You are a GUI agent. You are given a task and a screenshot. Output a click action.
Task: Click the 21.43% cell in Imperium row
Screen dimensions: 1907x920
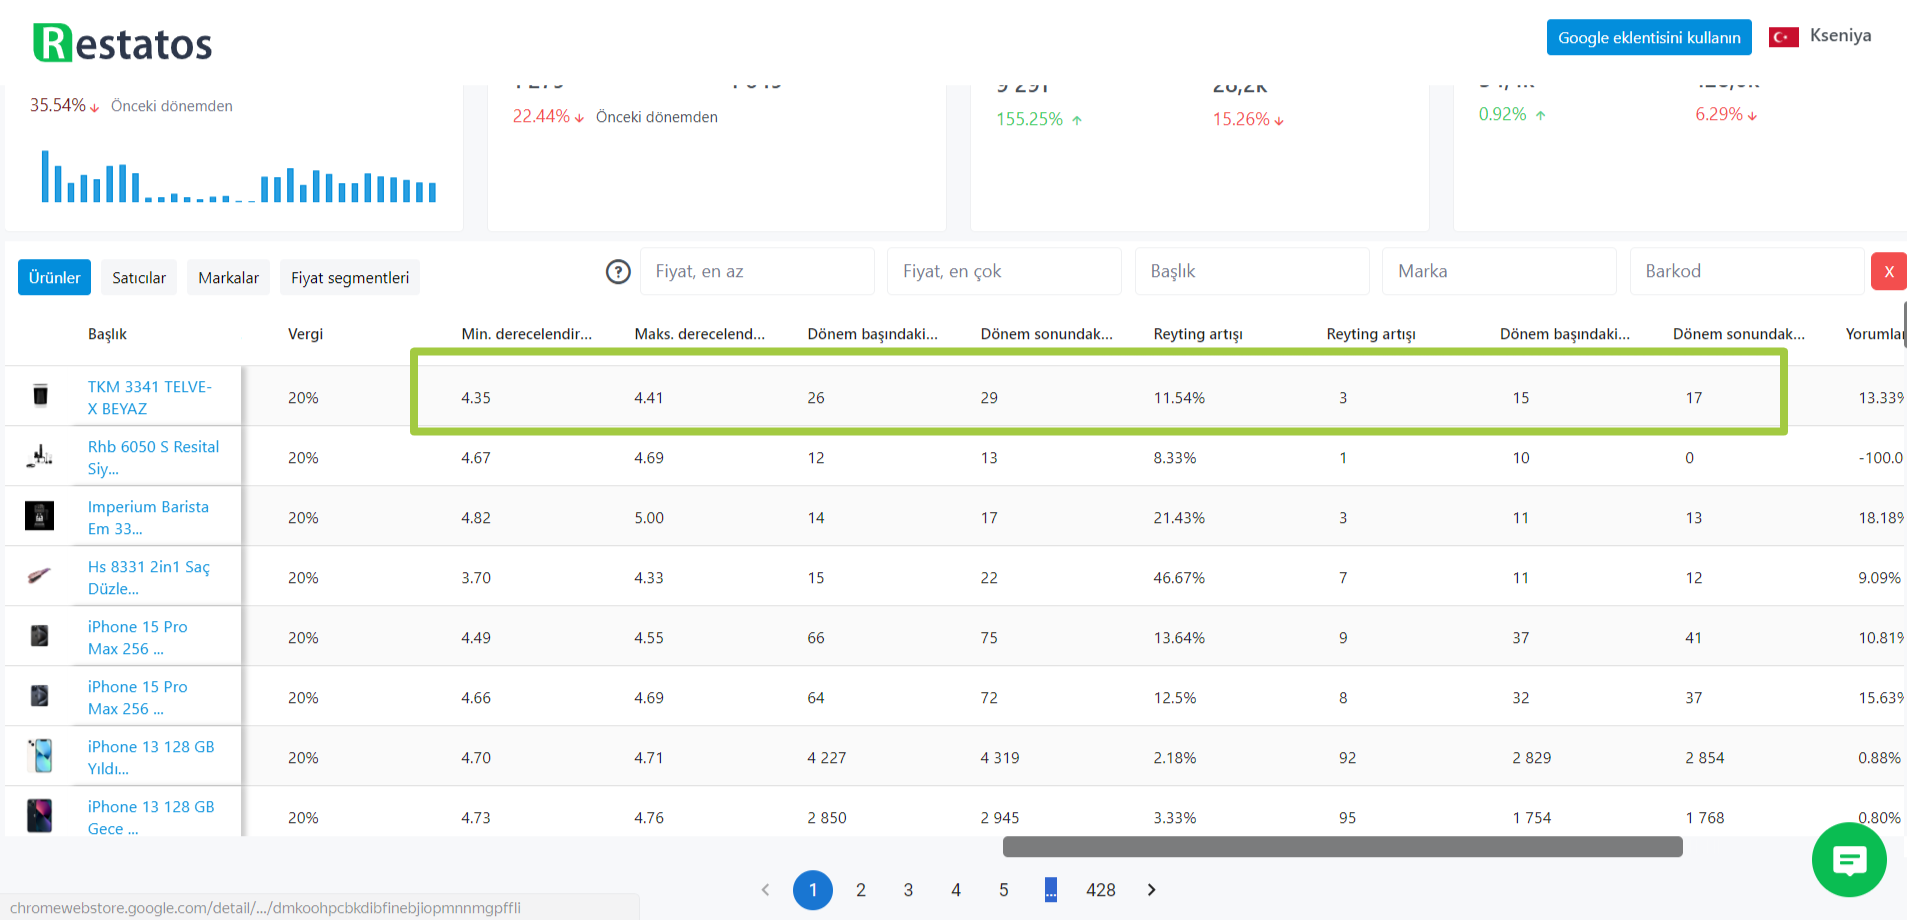coord(1179,517)
